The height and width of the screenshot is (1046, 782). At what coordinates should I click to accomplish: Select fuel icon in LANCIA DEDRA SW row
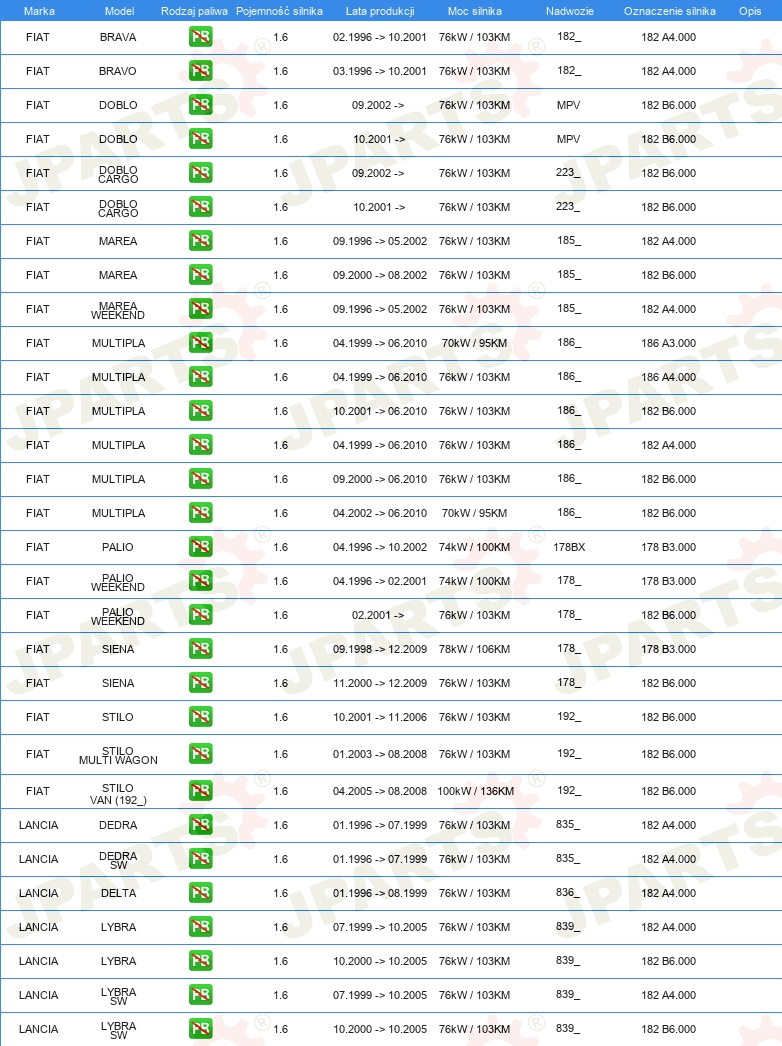[x=200, y=859]
